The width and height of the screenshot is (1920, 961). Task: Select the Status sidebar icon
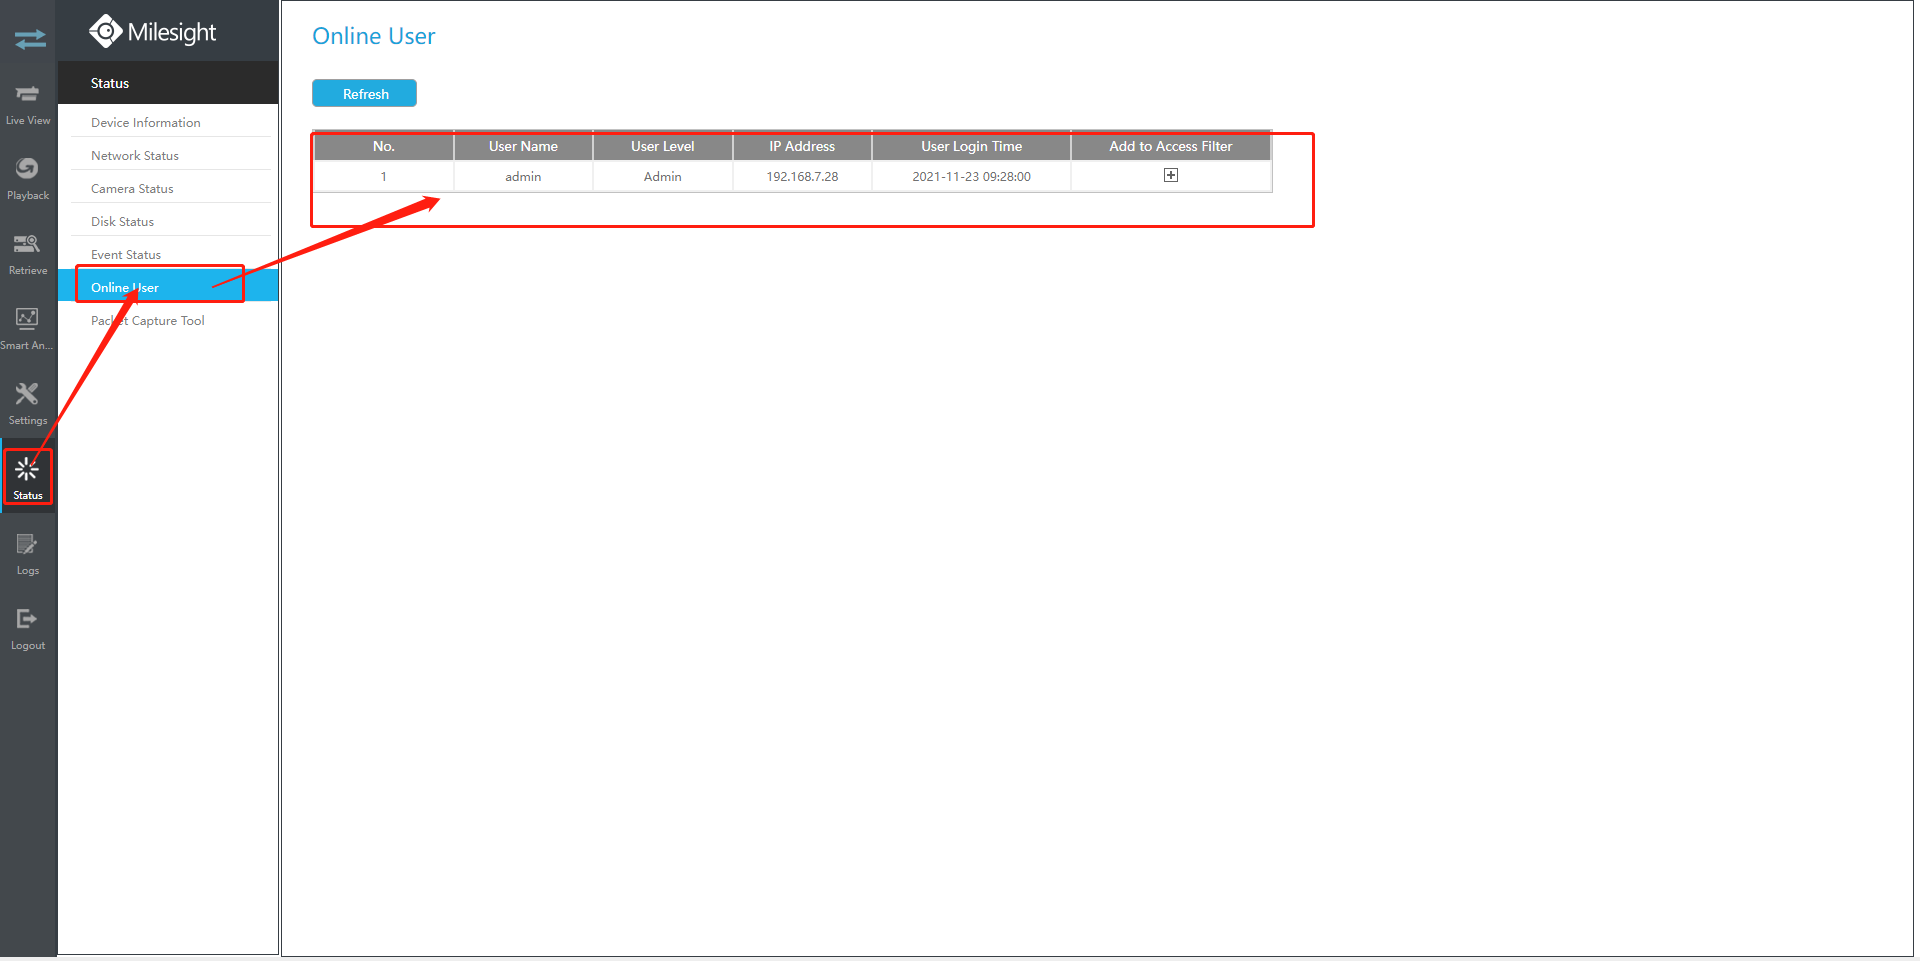[28, 478]
